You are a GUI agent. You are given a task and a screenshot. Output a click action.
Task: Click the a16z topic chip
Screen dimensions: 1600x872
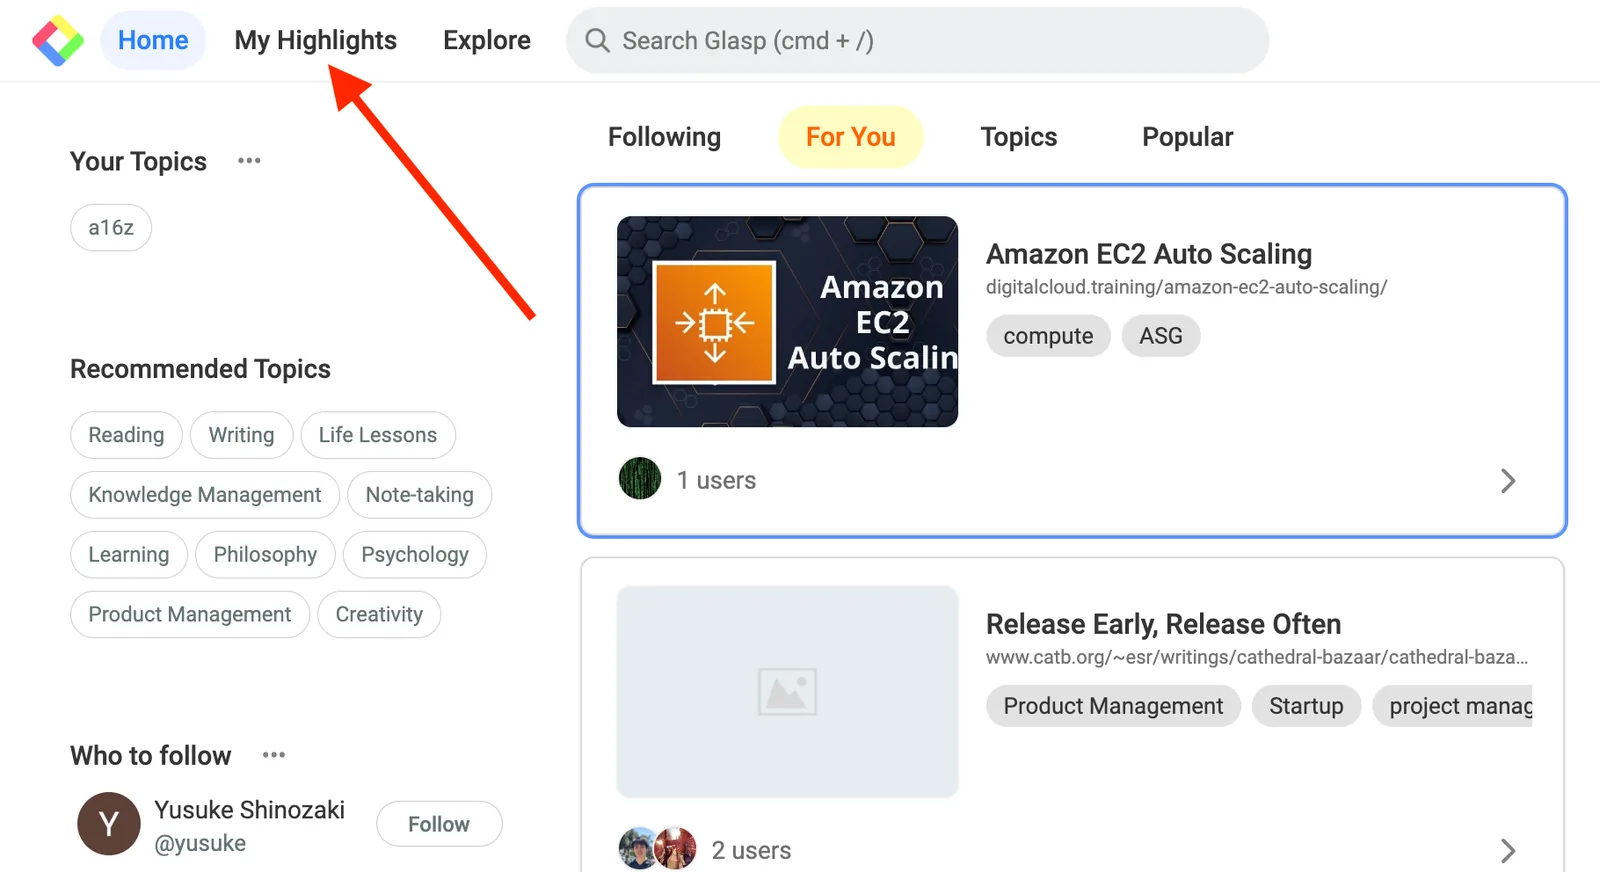[111, 228]
